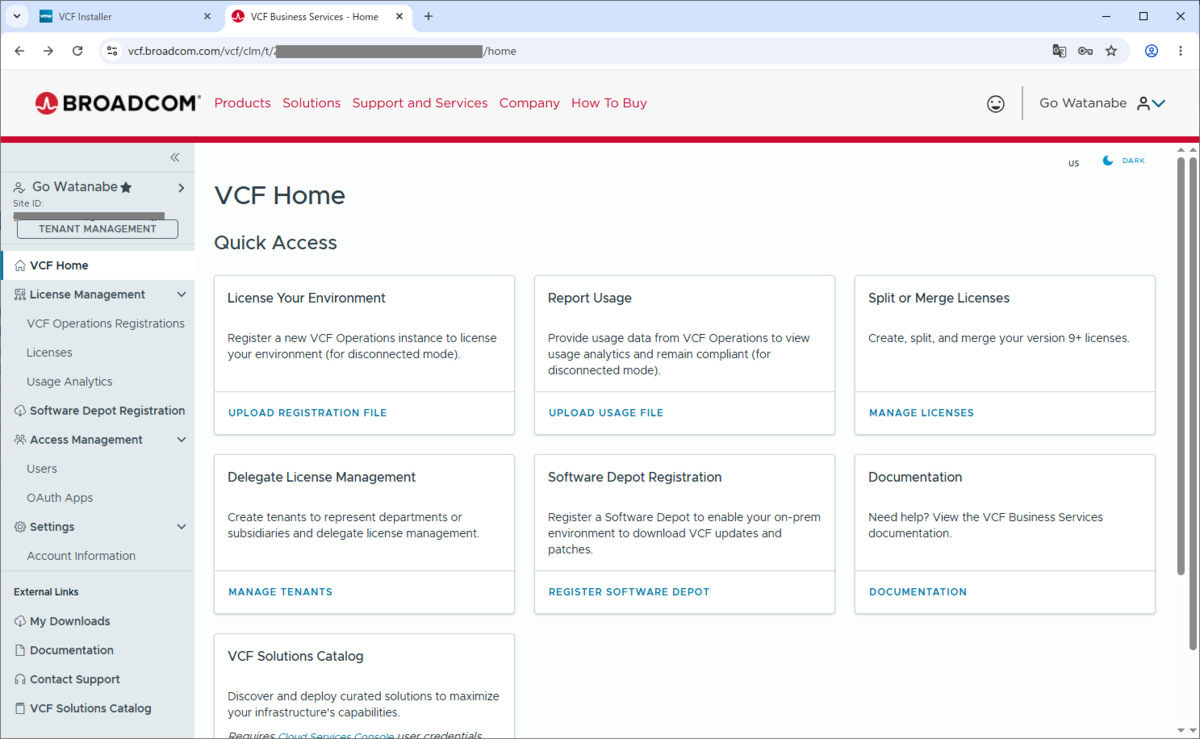The height and width of the screenshot is (739, 1200).
Task: Click the translate page icon
Action: coord(1059,51)
